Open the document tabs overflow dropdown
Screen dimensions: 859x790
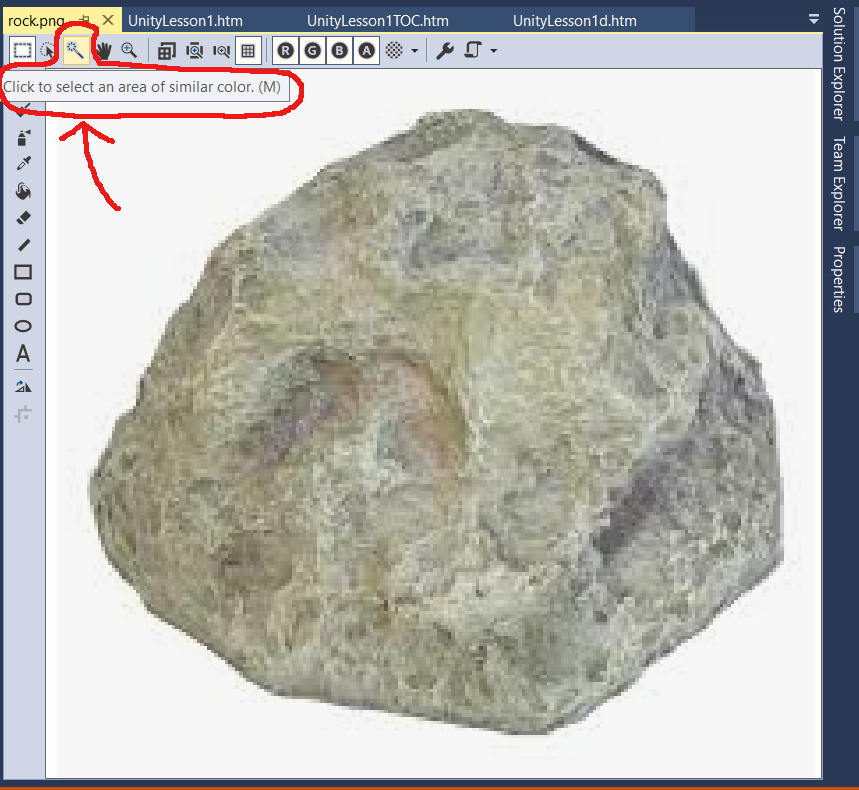coord(814,20)
